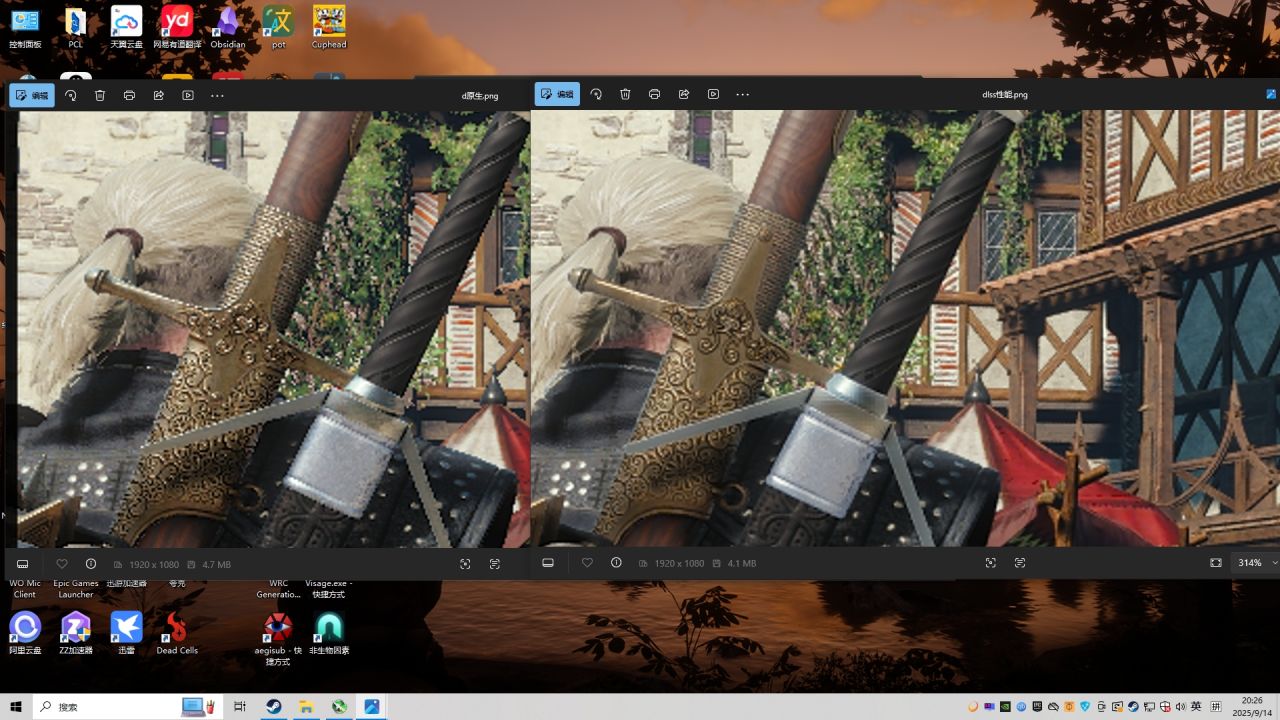Screen dimensions: 1280x720
Task: Share image from dlss性能.png window
Action: pyautogui.click(x=684, y=94)
